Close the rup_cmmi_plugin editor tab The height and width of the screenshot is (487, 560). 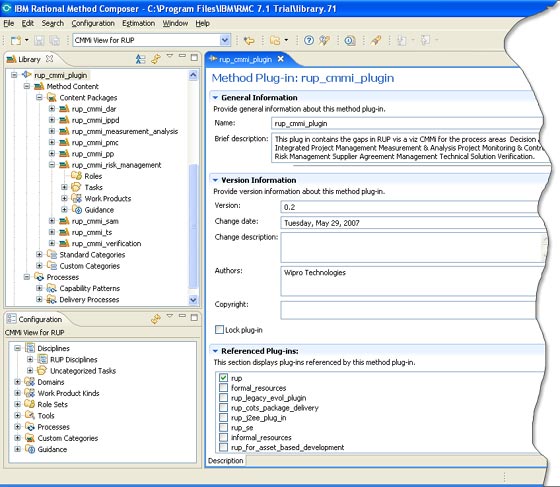[x=281, y=59]
